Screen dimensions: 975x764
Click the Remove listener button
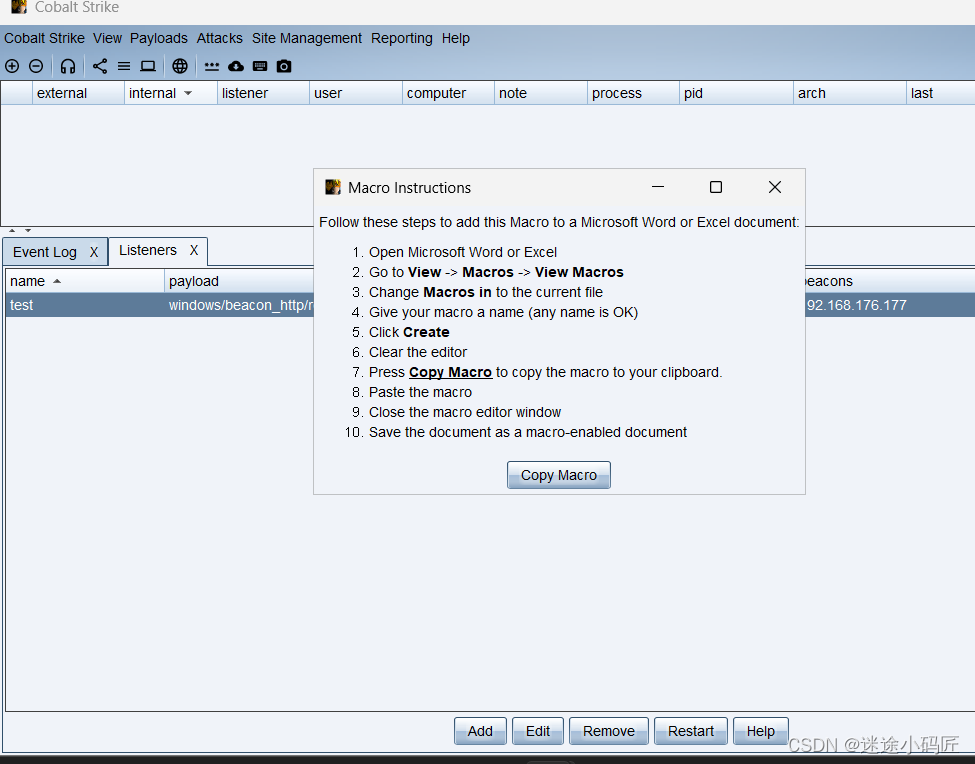[609, 731]
